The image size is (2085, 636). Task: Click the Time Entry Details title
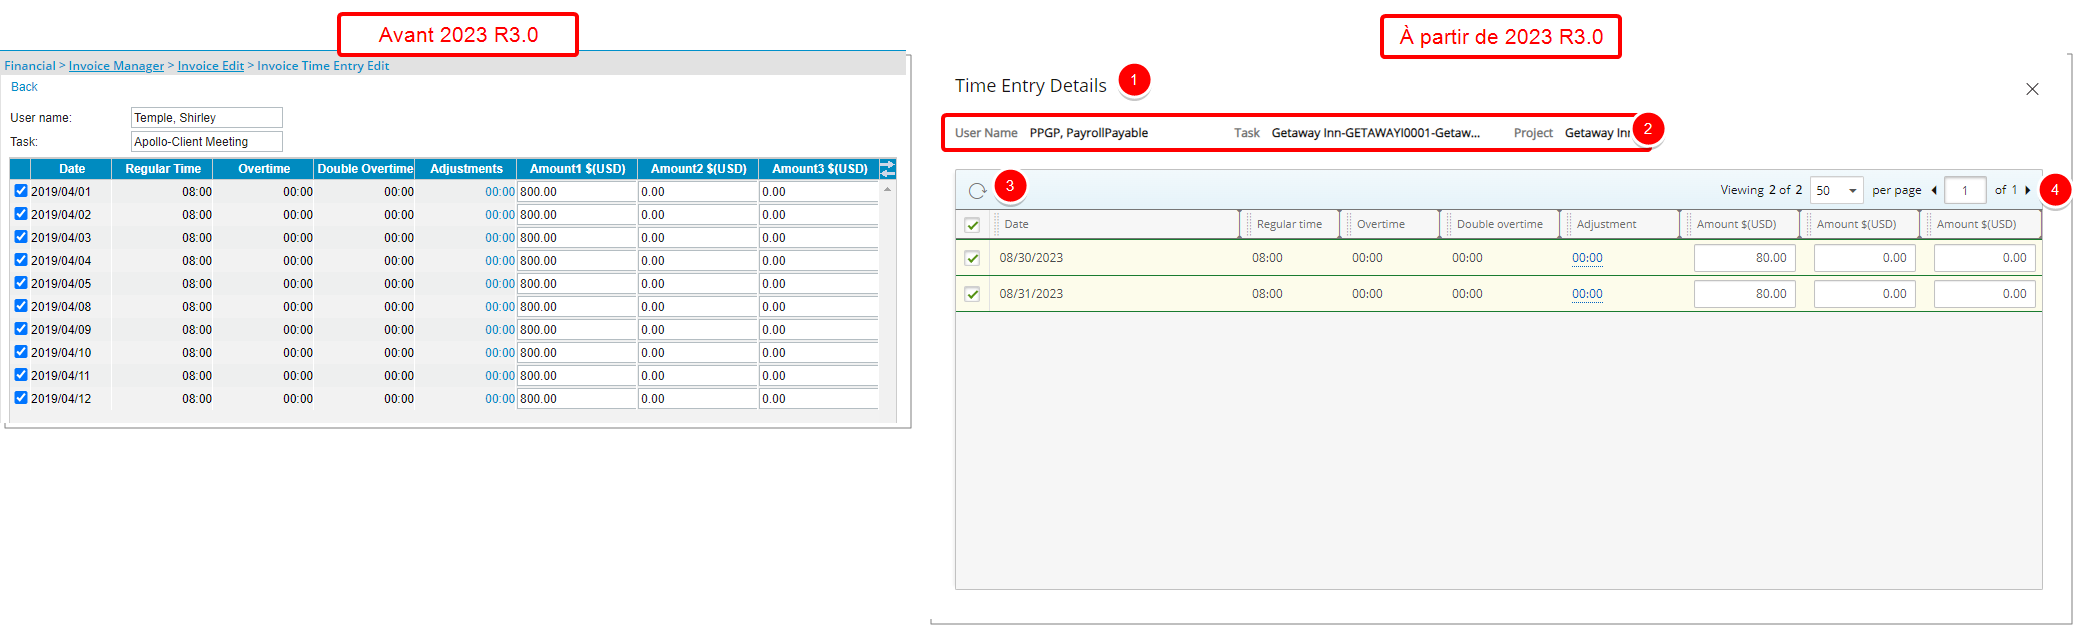pyautogui.click(x=1030, y=86)
